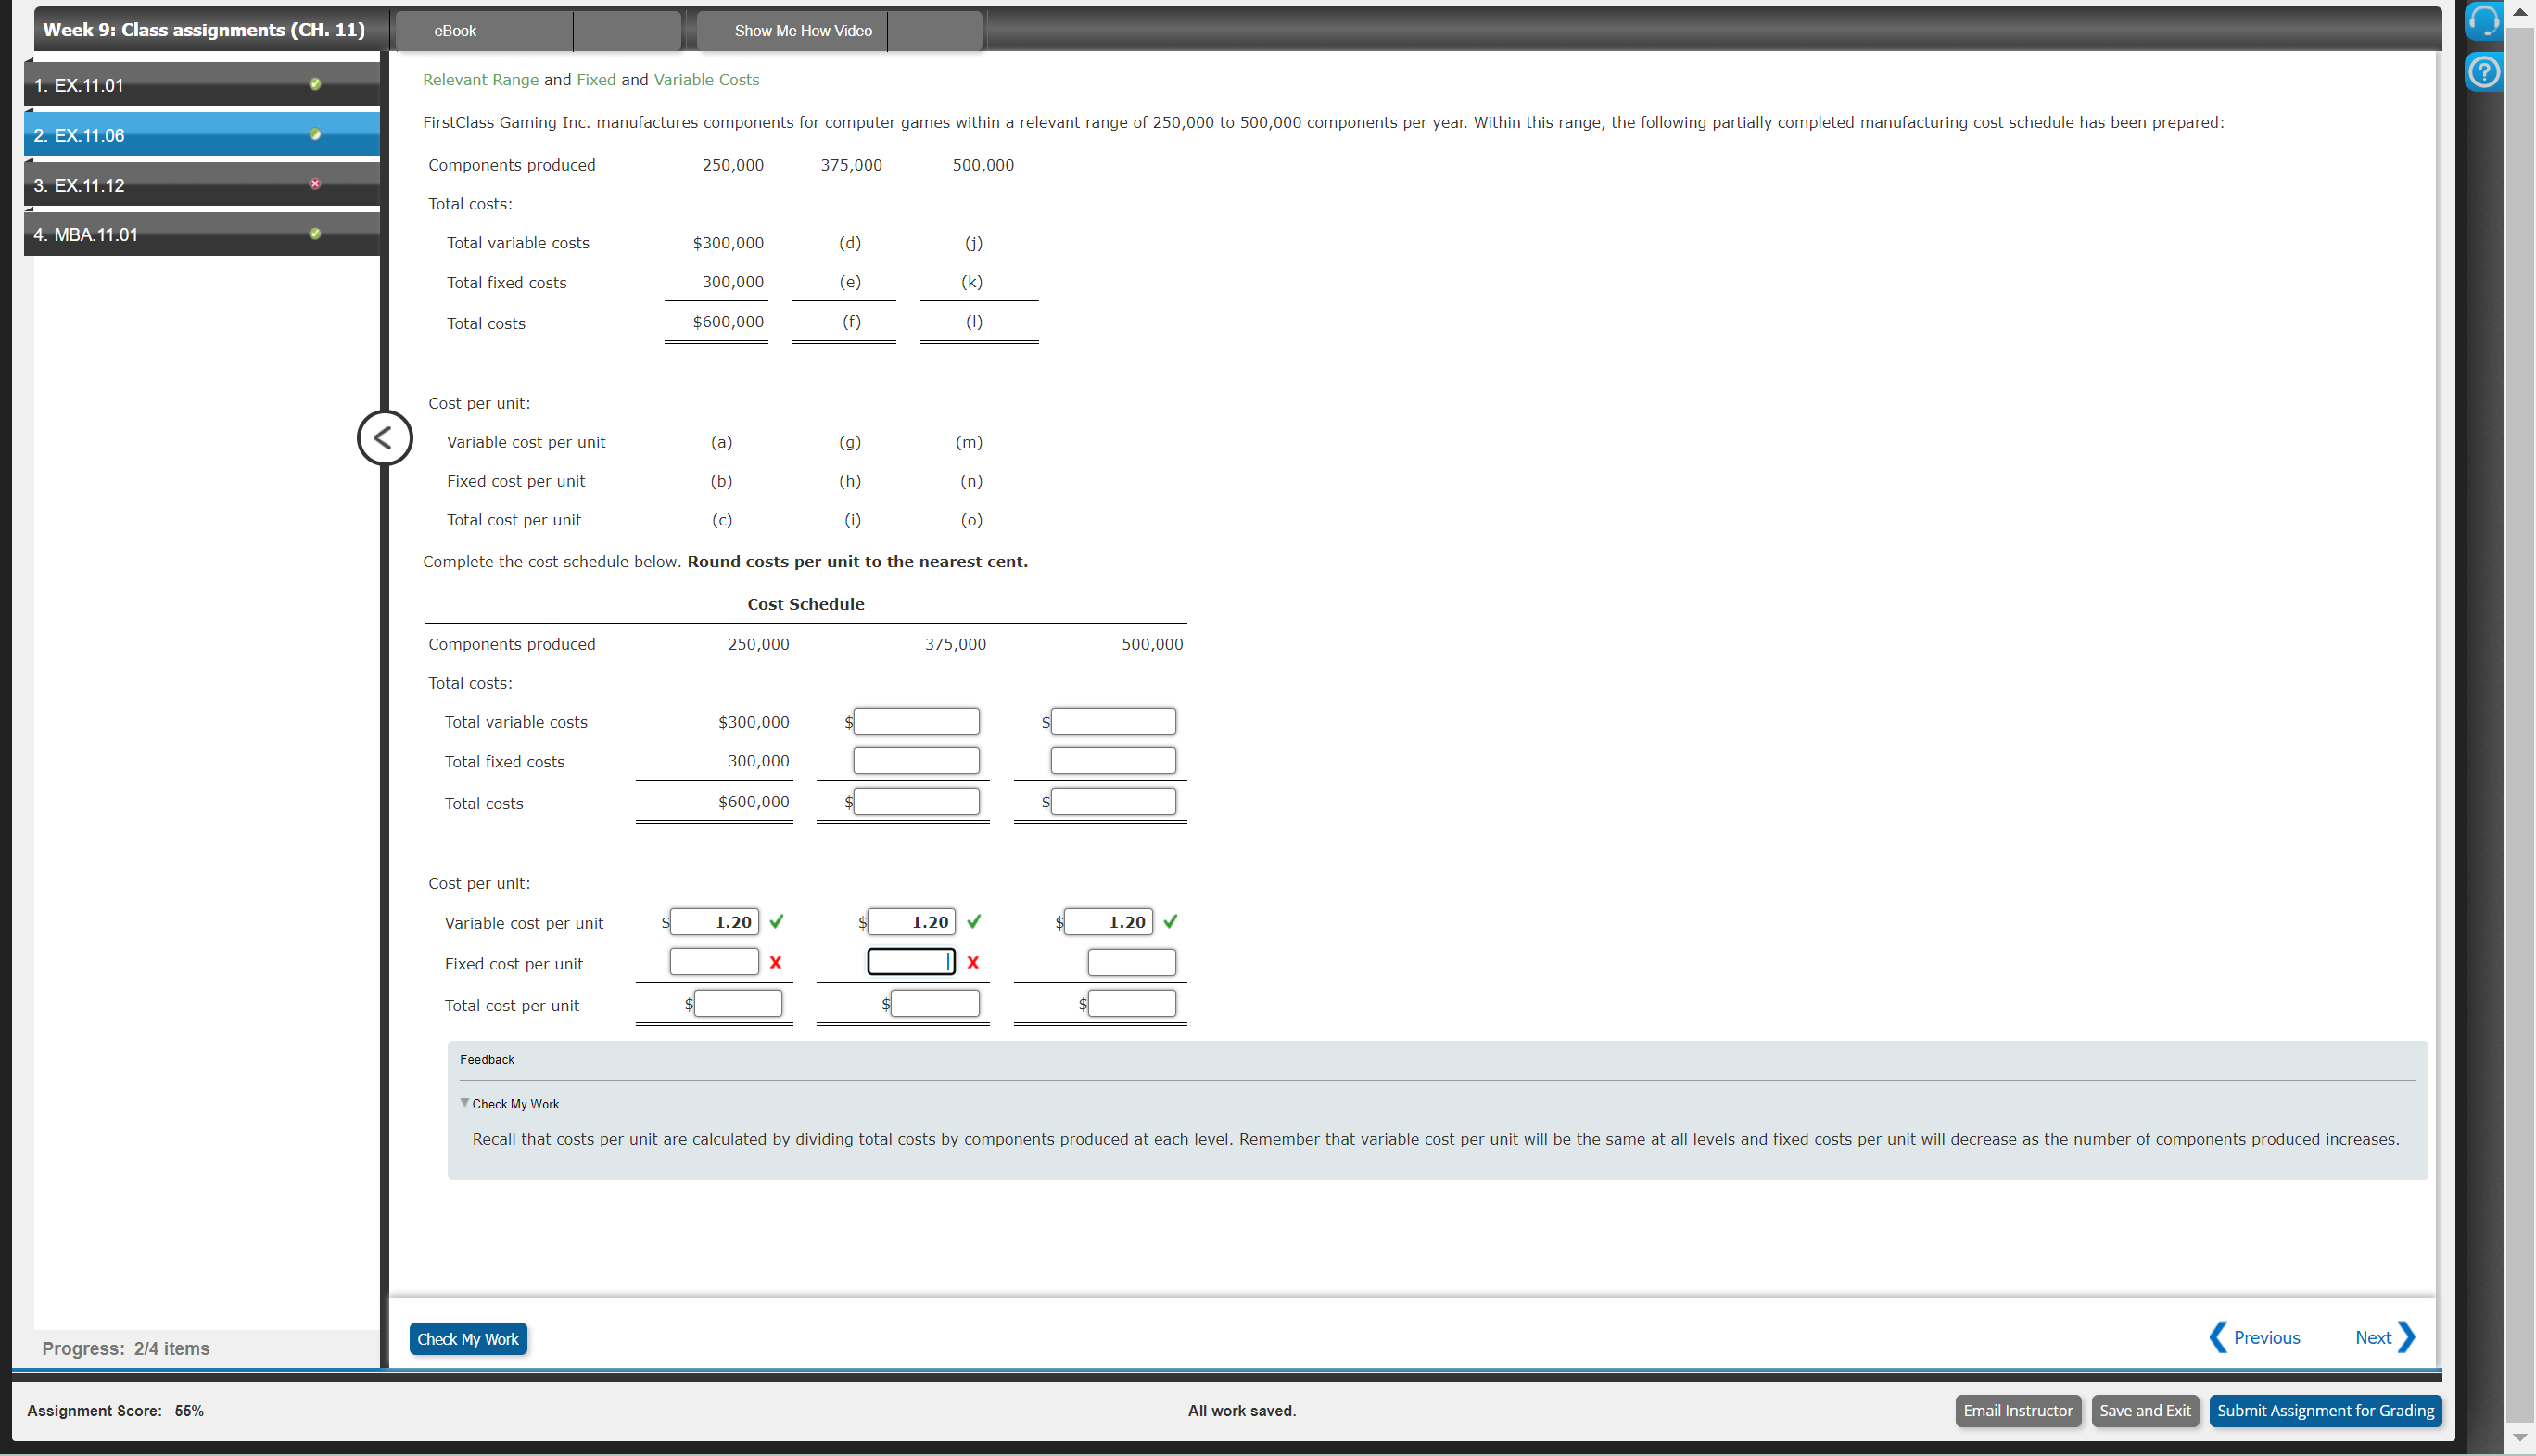This screenshot has width=2536, height=1456.
Task: Click the empty Fixed cost per unit input box
Action: 1130,962
